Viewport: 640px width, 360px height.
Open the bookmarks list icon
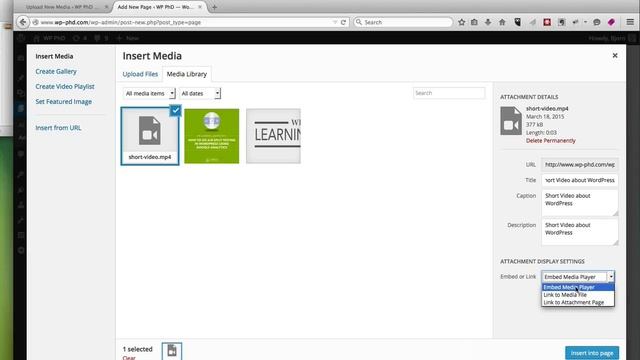tap(474, 22)
